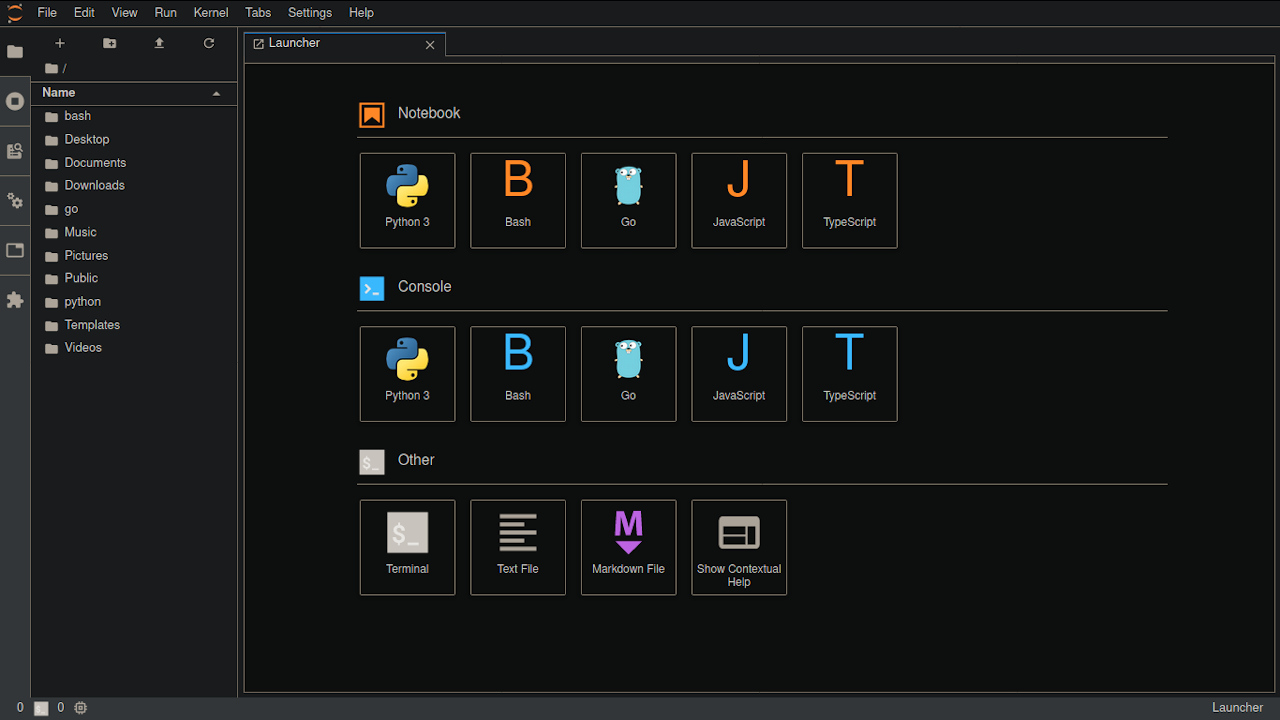Viewport: 1280px width, 720px height.
Task: Select the Documents folder
Action: (x=134, y=163)
